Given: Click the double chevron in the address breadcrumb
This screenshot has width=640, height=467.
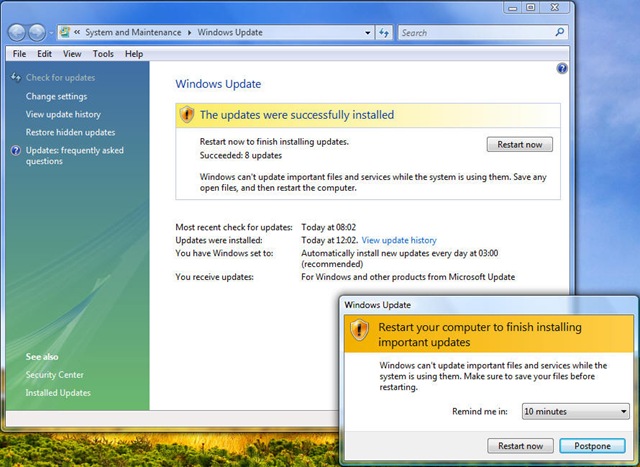Looking at the screenshot, I should pyautogui.click(x=77, y=32).
